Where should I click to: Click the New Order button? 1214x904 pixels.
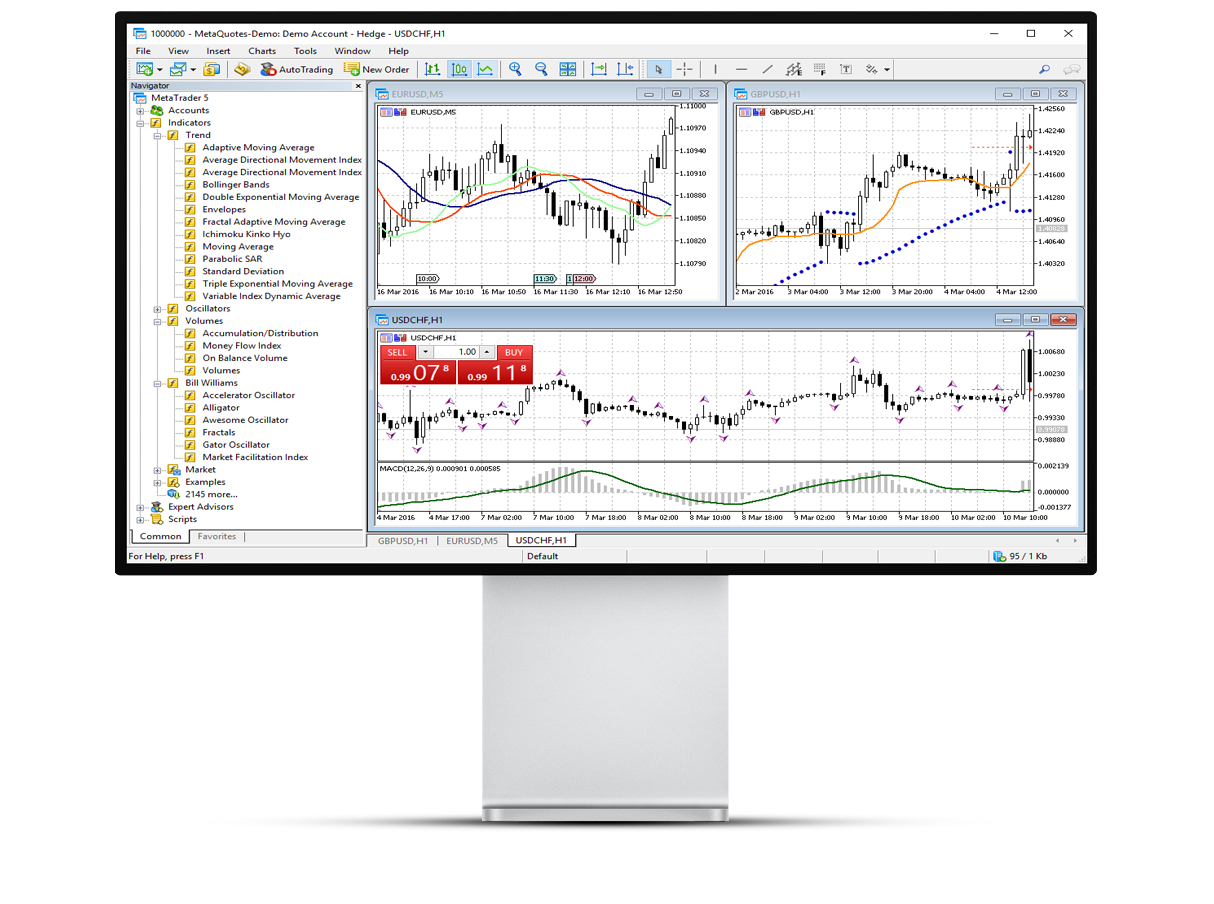(377, 69)
